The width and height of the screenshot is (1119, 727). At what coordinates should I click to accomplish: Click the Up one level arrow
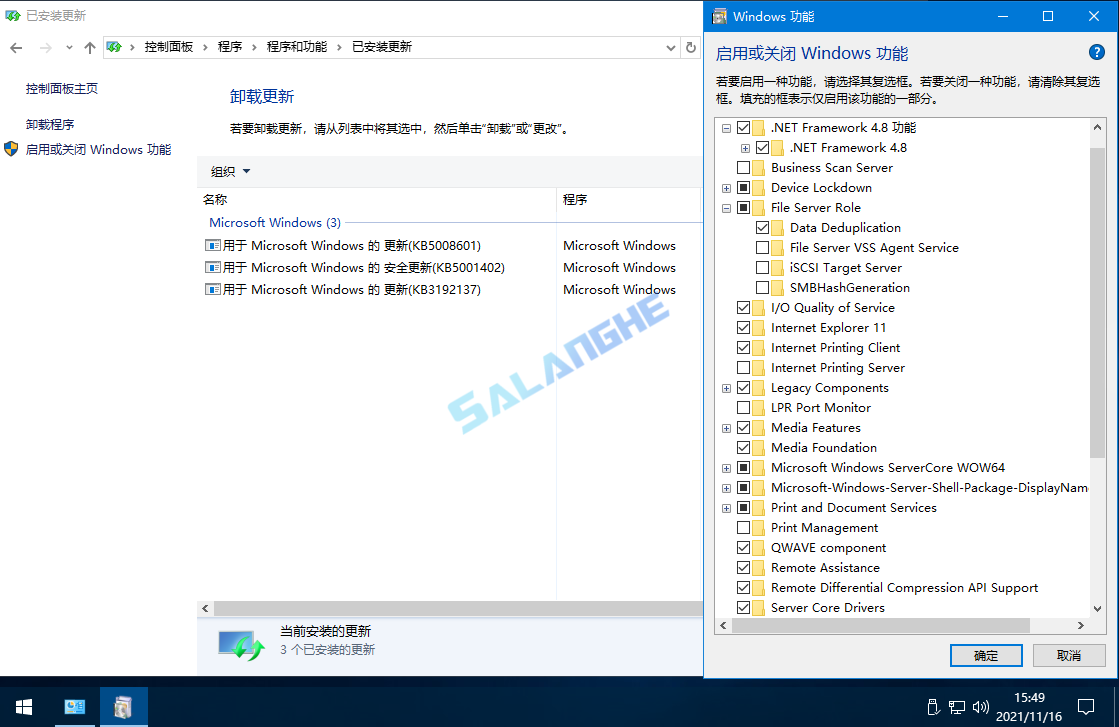click(89, 46)
